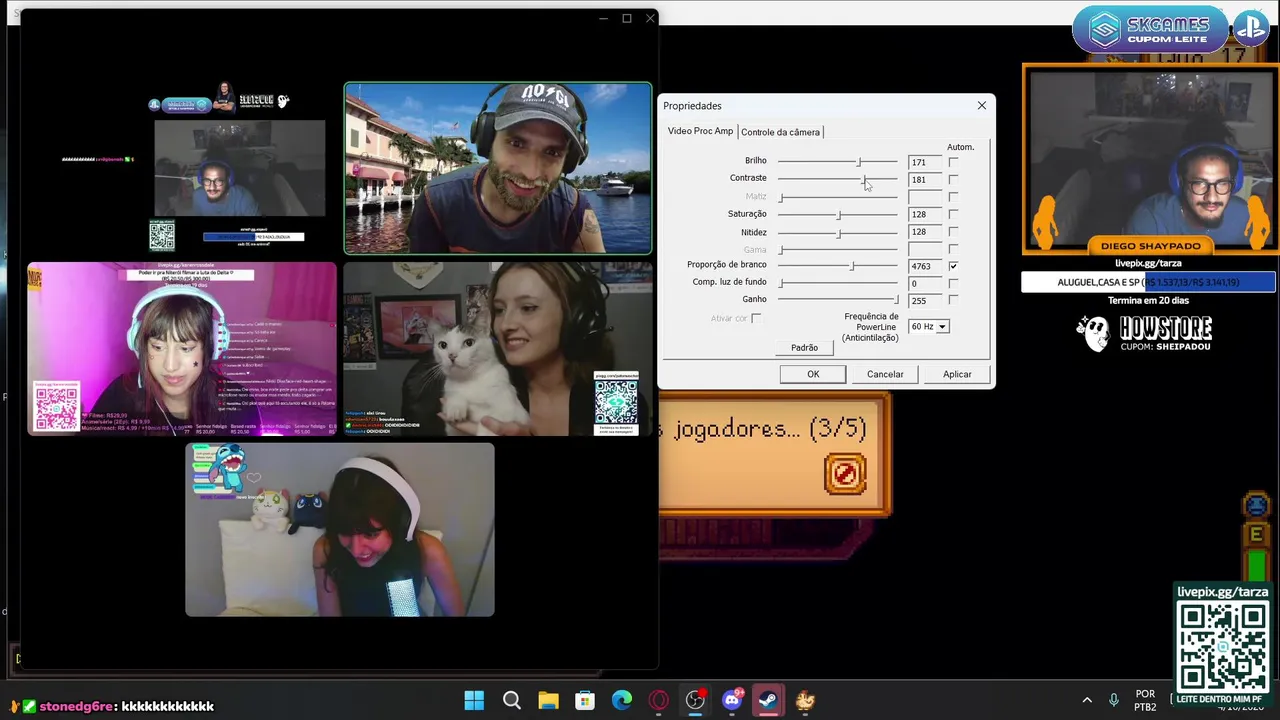Adjust the Contraste slider

click(x=838, y=179)
